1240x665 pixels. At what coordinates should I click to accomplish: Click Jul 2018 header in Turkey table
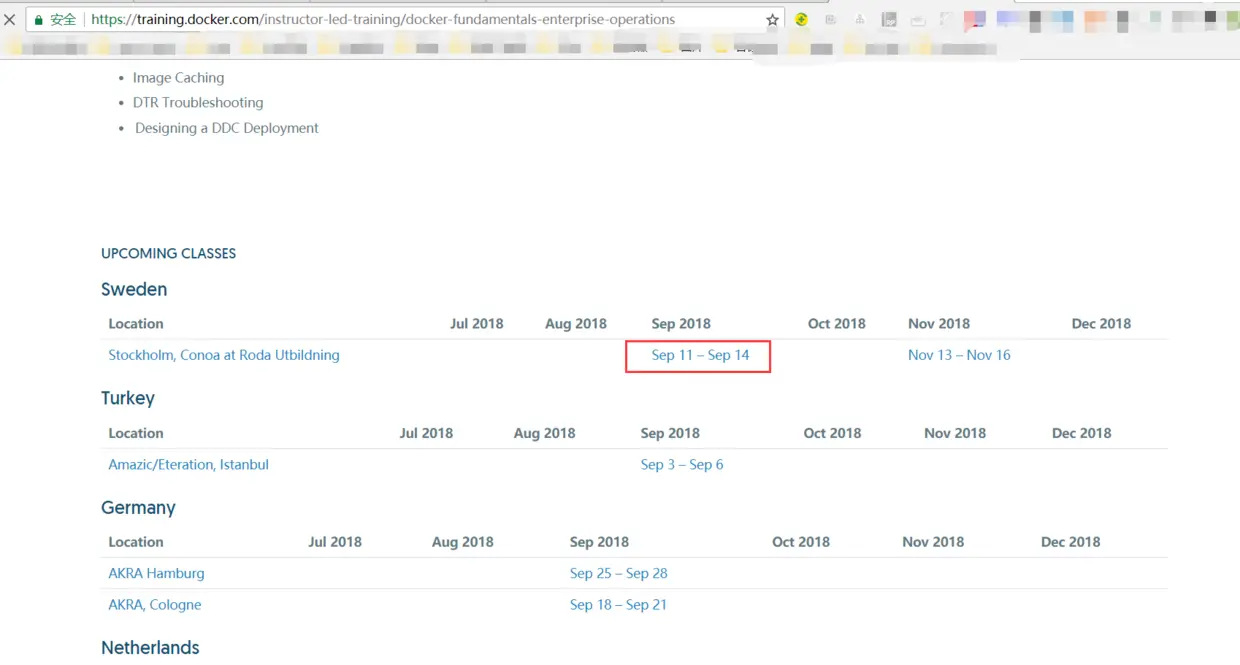pos(426,434)
